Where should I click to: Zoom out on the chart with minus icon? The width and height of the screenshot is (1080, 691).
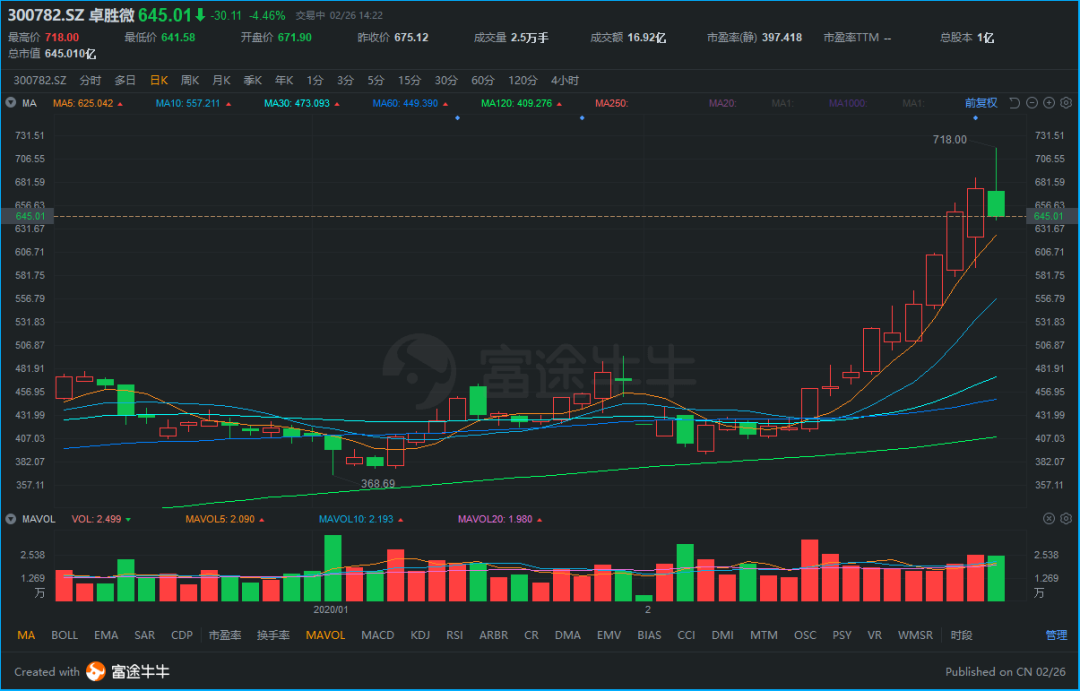pos(1031,102)
